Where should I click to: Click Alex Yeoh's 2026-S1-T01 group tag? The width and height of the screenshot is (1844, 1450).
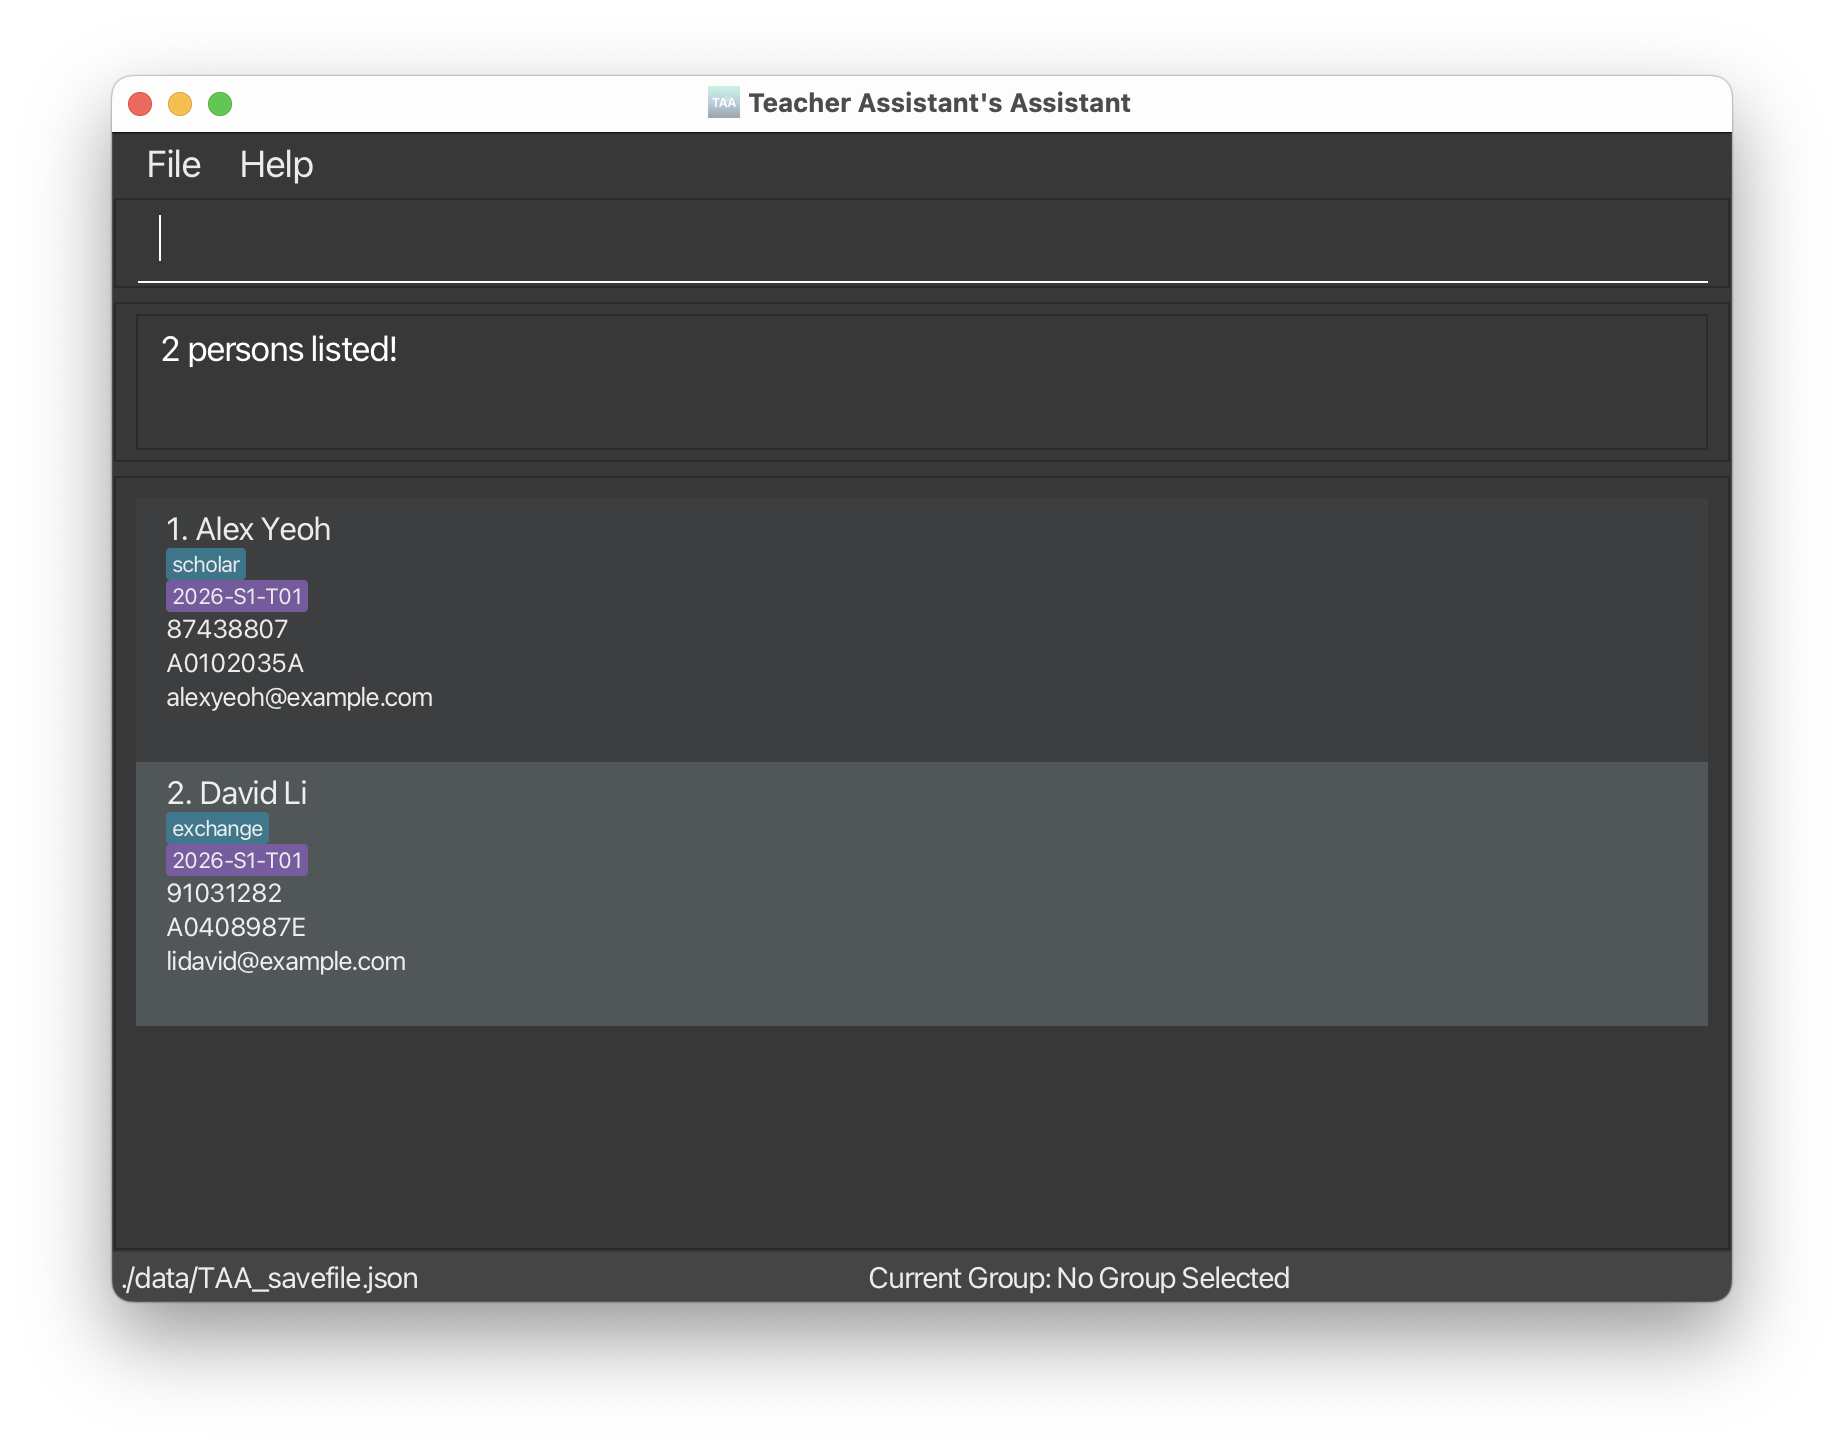coord(237,596)
